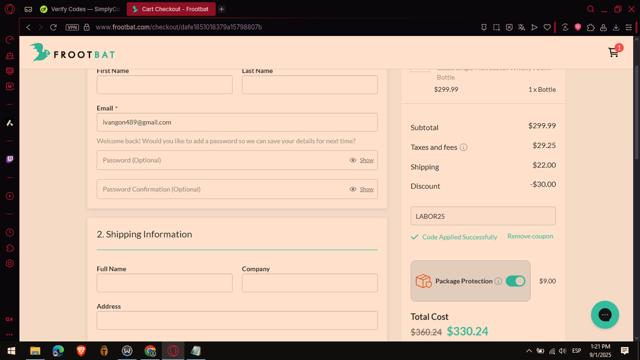Add page to bookmarks heart icon
640x360 pixels.
(x=547, y=27)
